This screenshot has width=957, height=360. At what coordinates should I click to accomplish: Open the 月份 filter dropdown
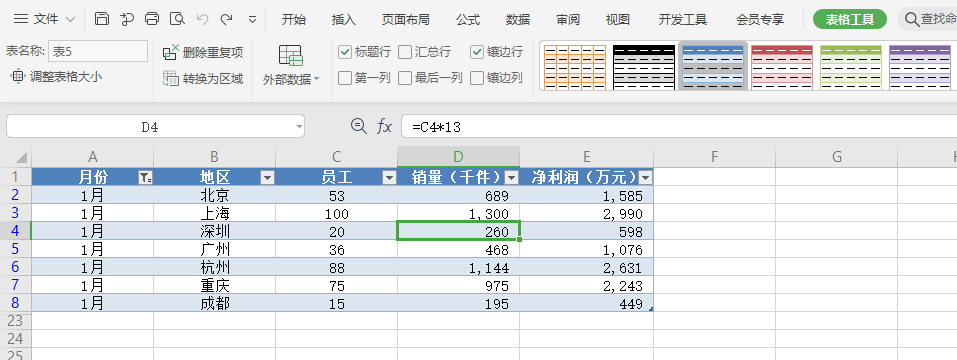coord(145,178)
